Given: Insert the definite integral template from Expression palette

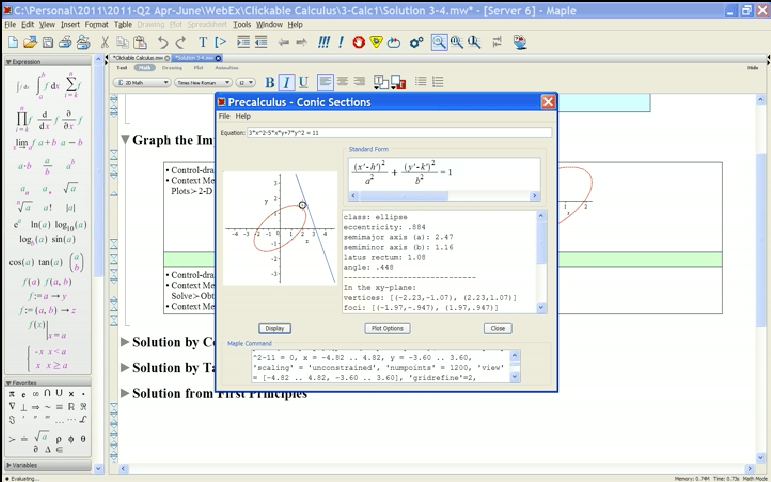Looking at the screenshot, I should 47,86.
